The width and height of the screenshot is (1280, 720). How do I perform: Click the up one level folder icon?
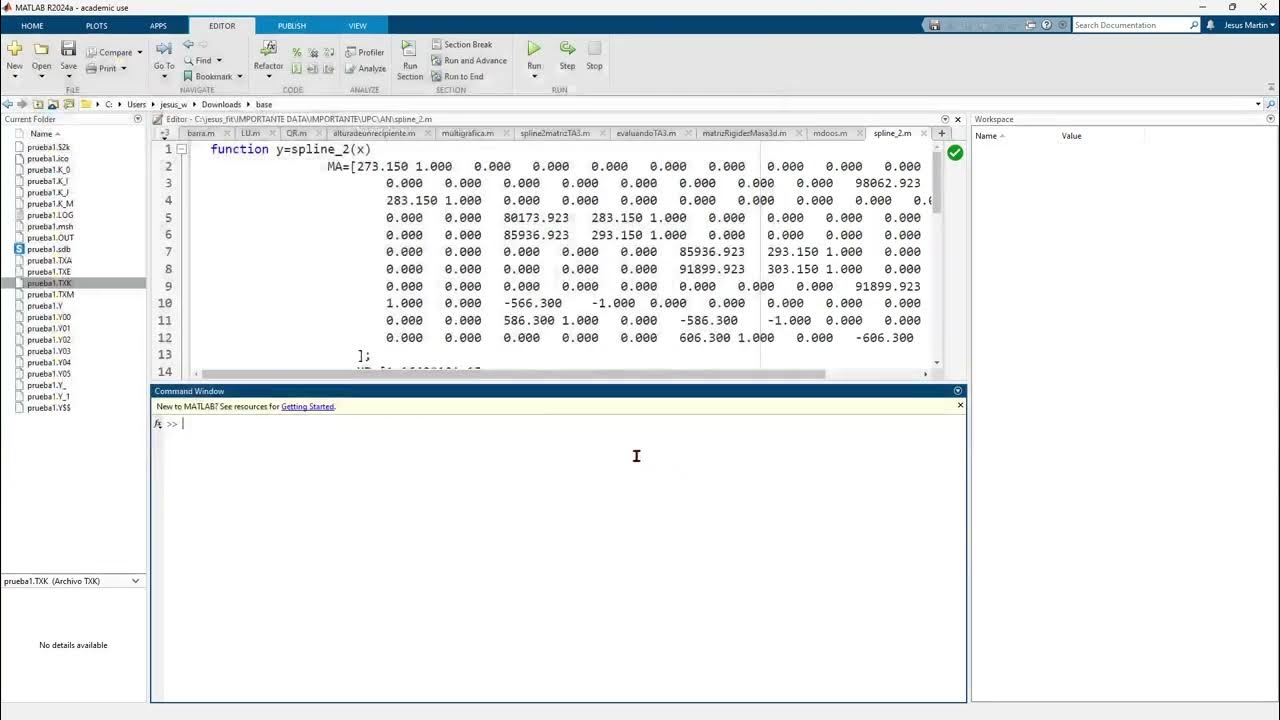38,104
